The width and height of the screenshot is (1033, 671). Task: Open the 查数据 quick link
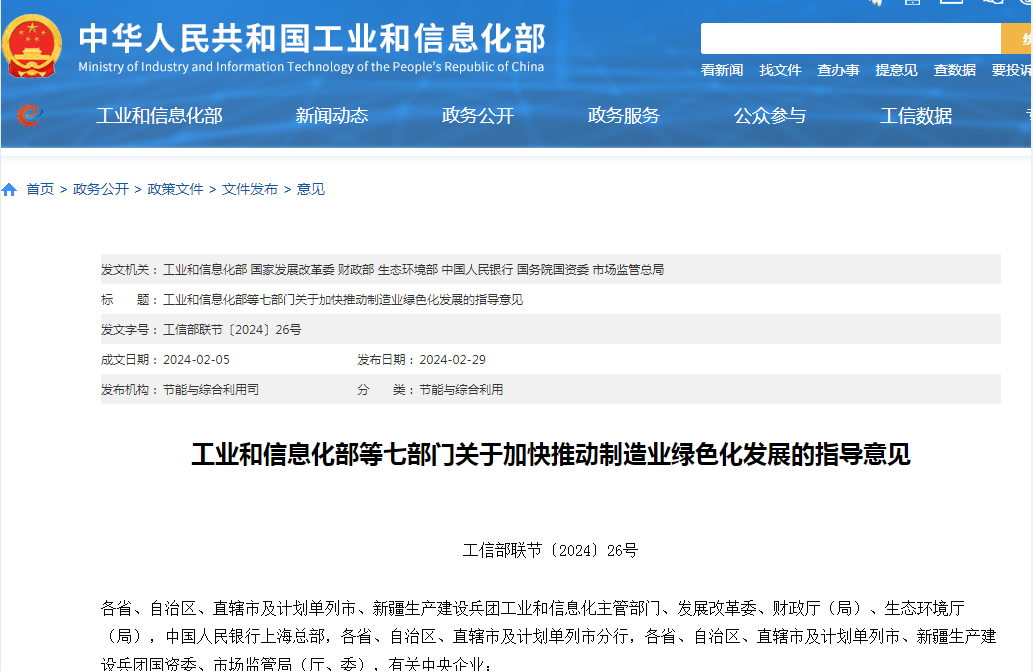pyautogui.click(x=955, y=70)
